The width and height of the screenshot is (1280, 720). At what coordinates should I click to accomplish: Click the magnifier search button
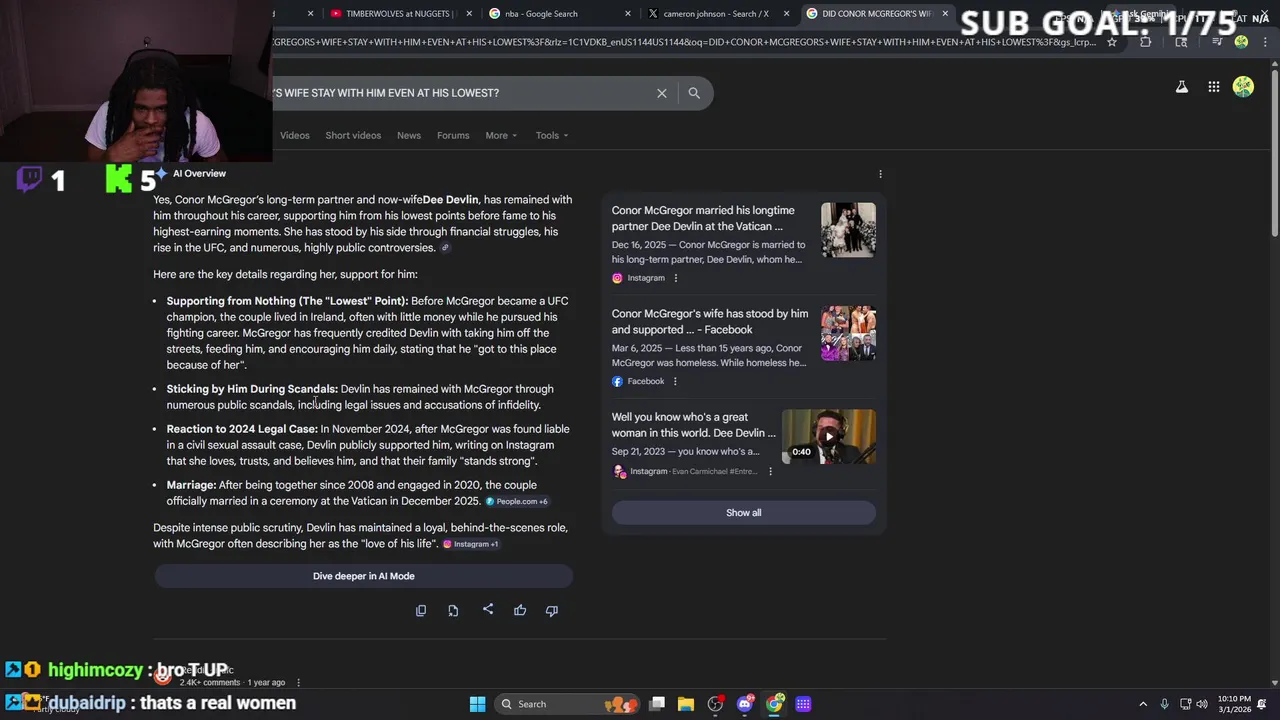click(x=694, y=93)
